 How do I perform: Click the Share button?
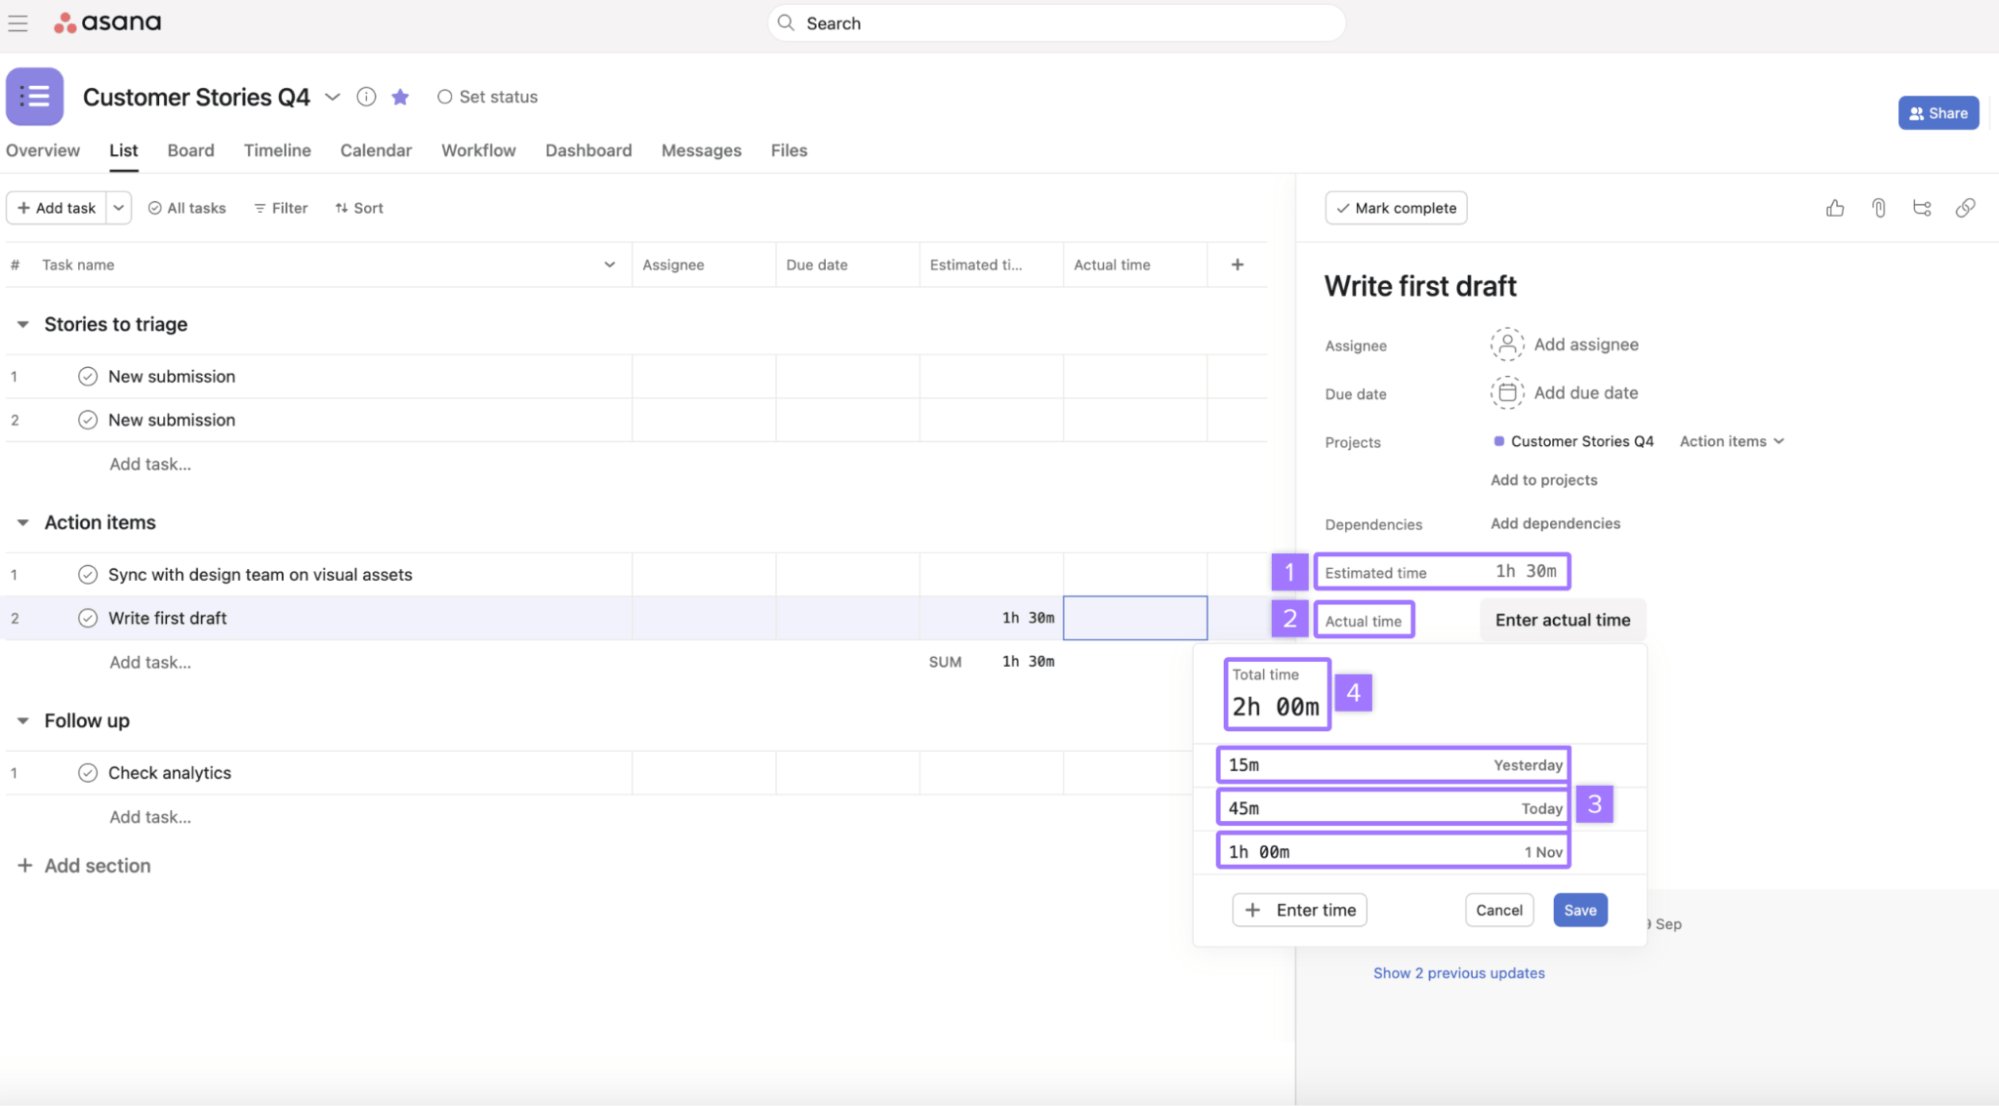pyautogui.click(x=1938, y=112)
